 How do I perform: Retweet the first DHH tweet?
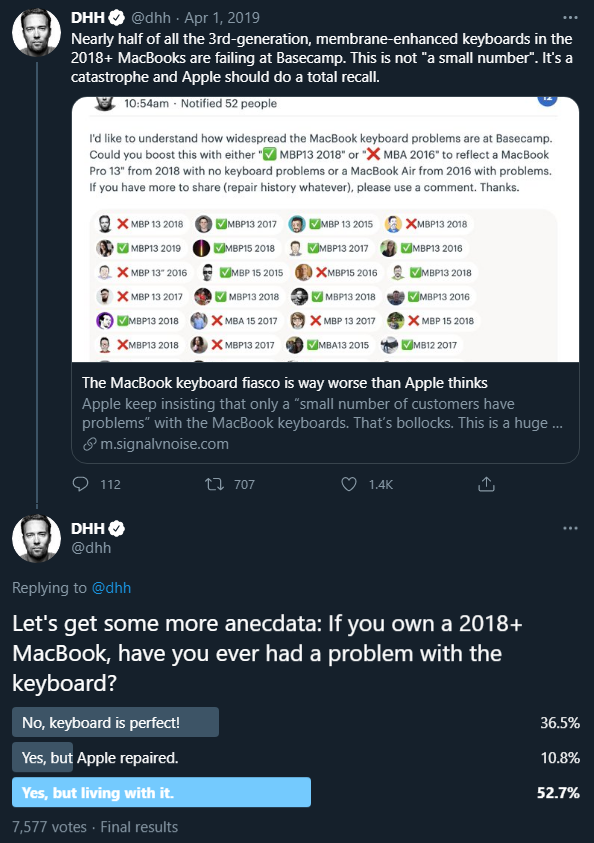(214, 484)
